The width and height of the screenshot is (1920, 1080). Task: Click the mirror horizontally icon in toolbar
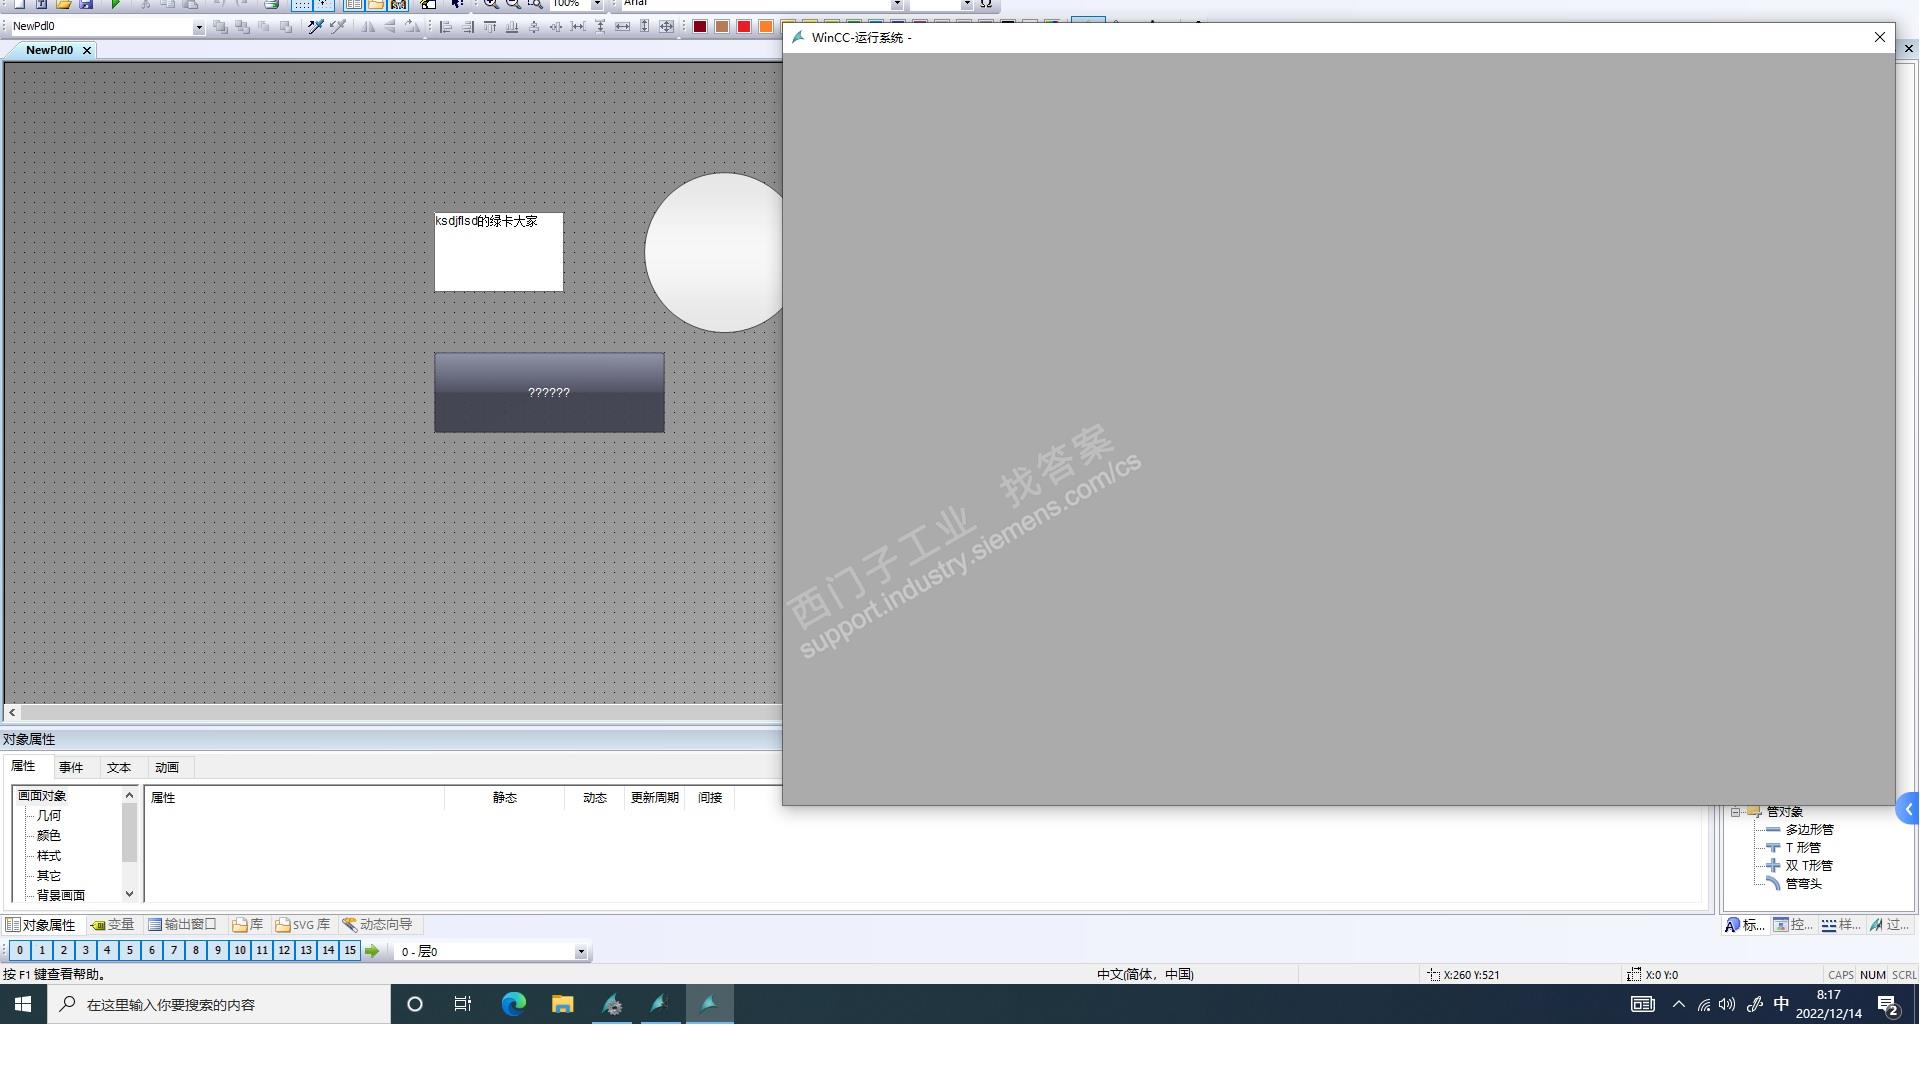(x=369, y=27)
